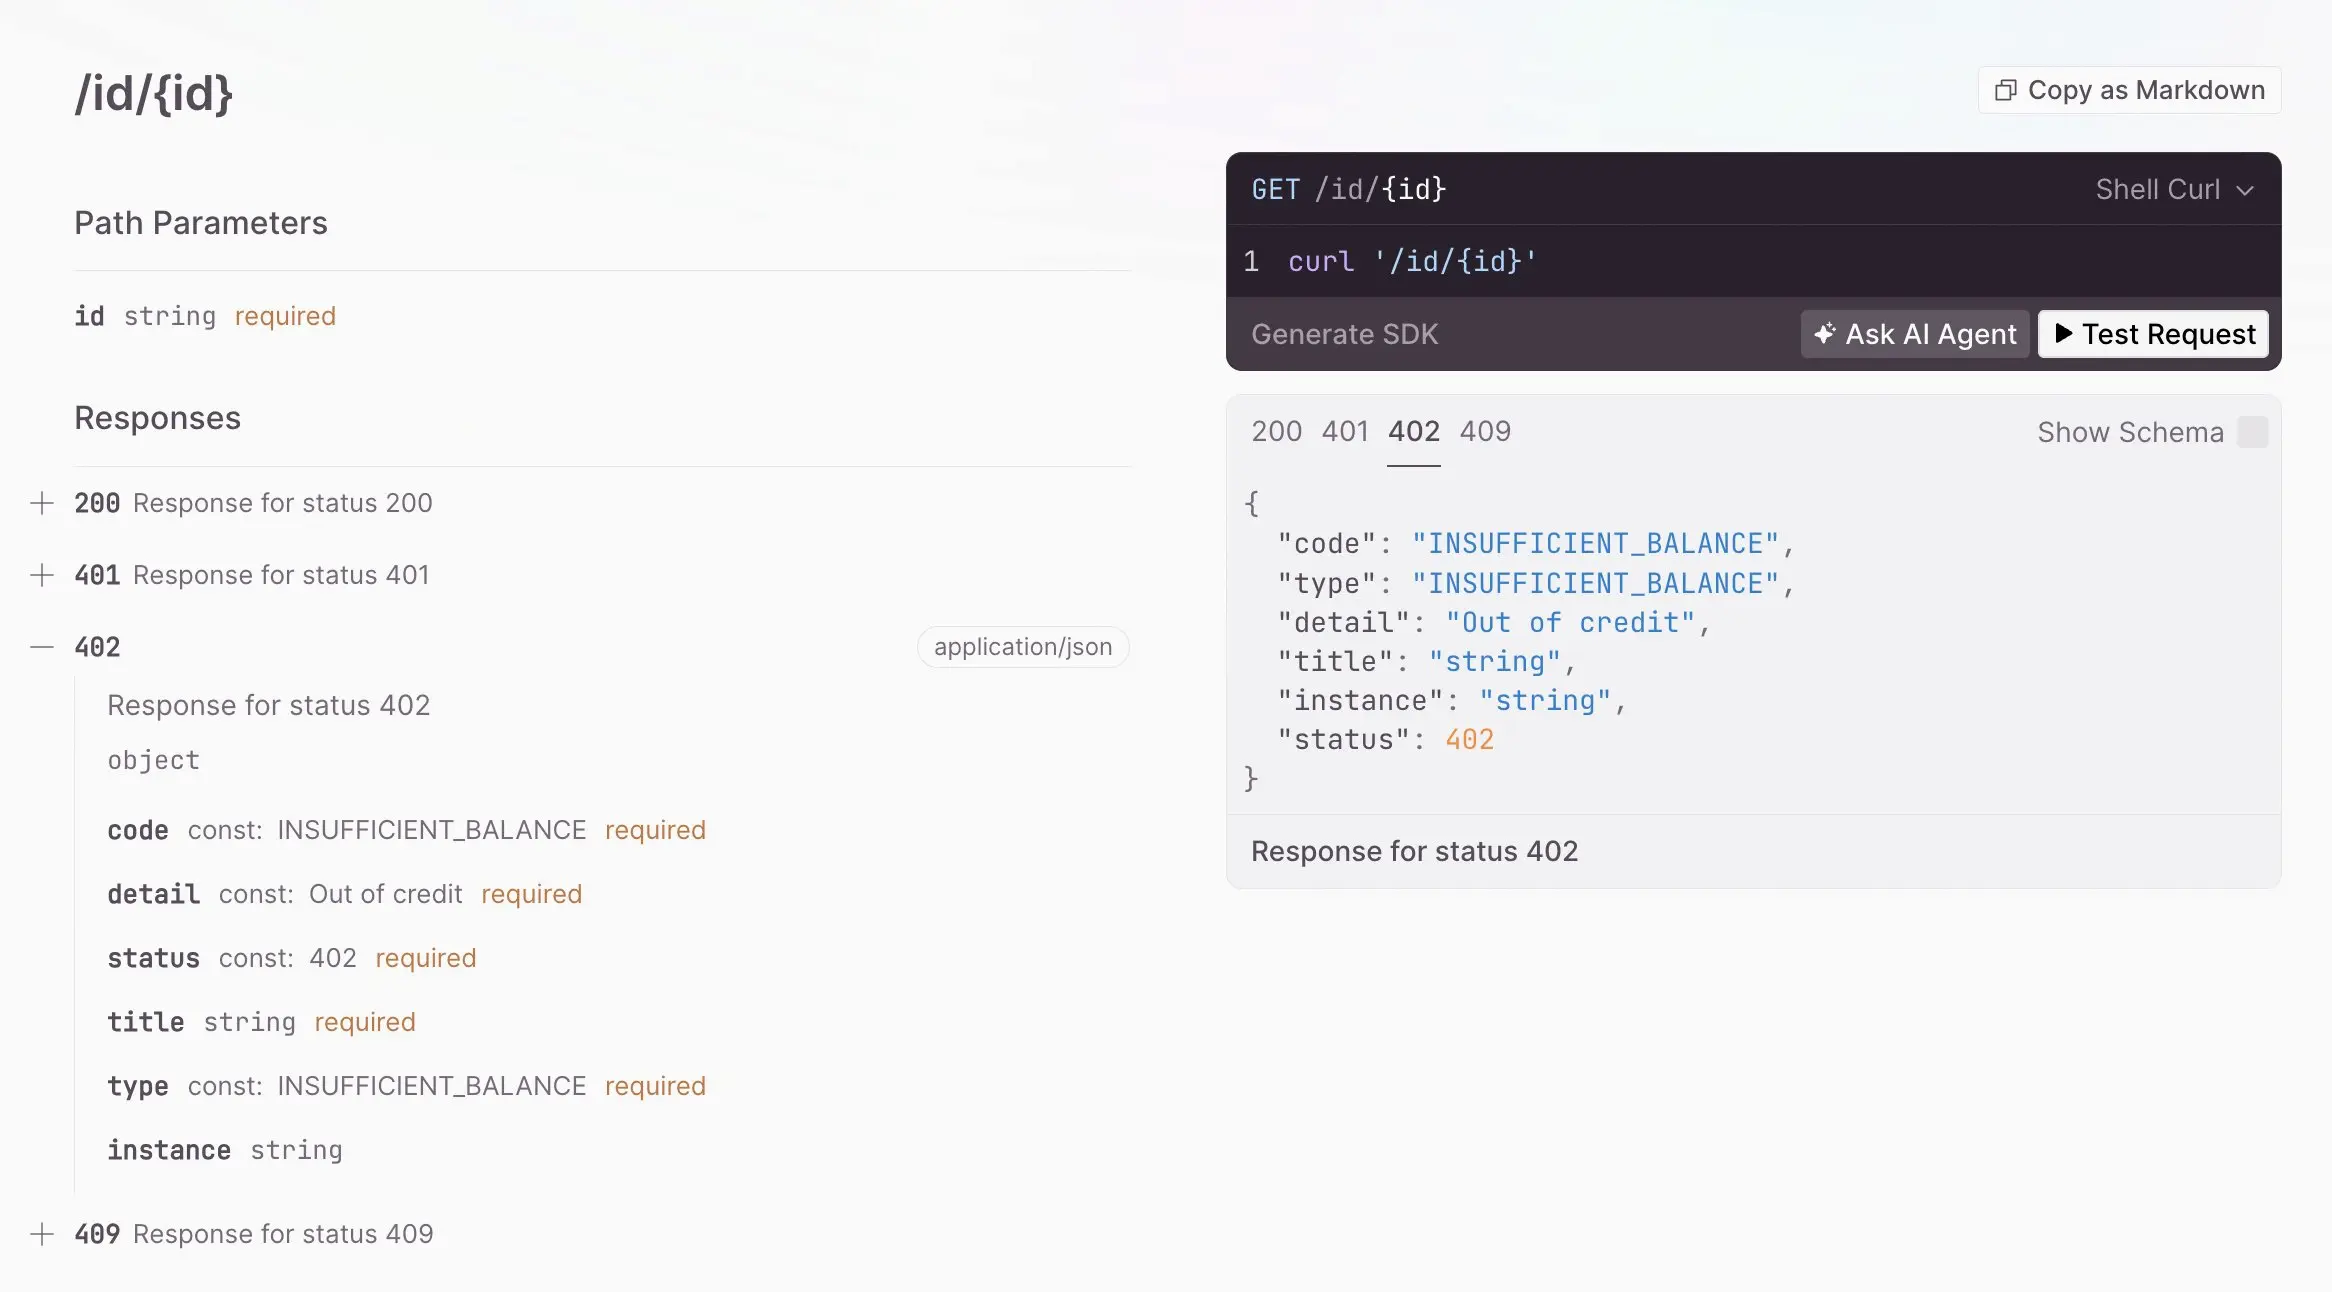Click the 'type' property name in schema
Screen dimensions: 2332x1292
click(x=138, y=1086)
